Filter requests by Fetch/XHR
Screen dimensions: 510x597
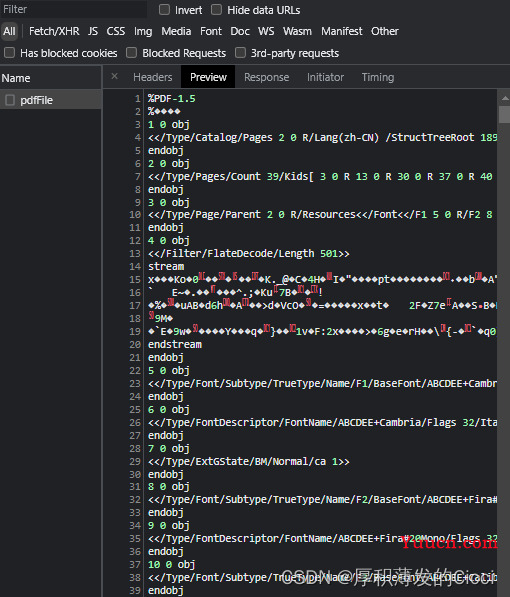click(54, 31)
